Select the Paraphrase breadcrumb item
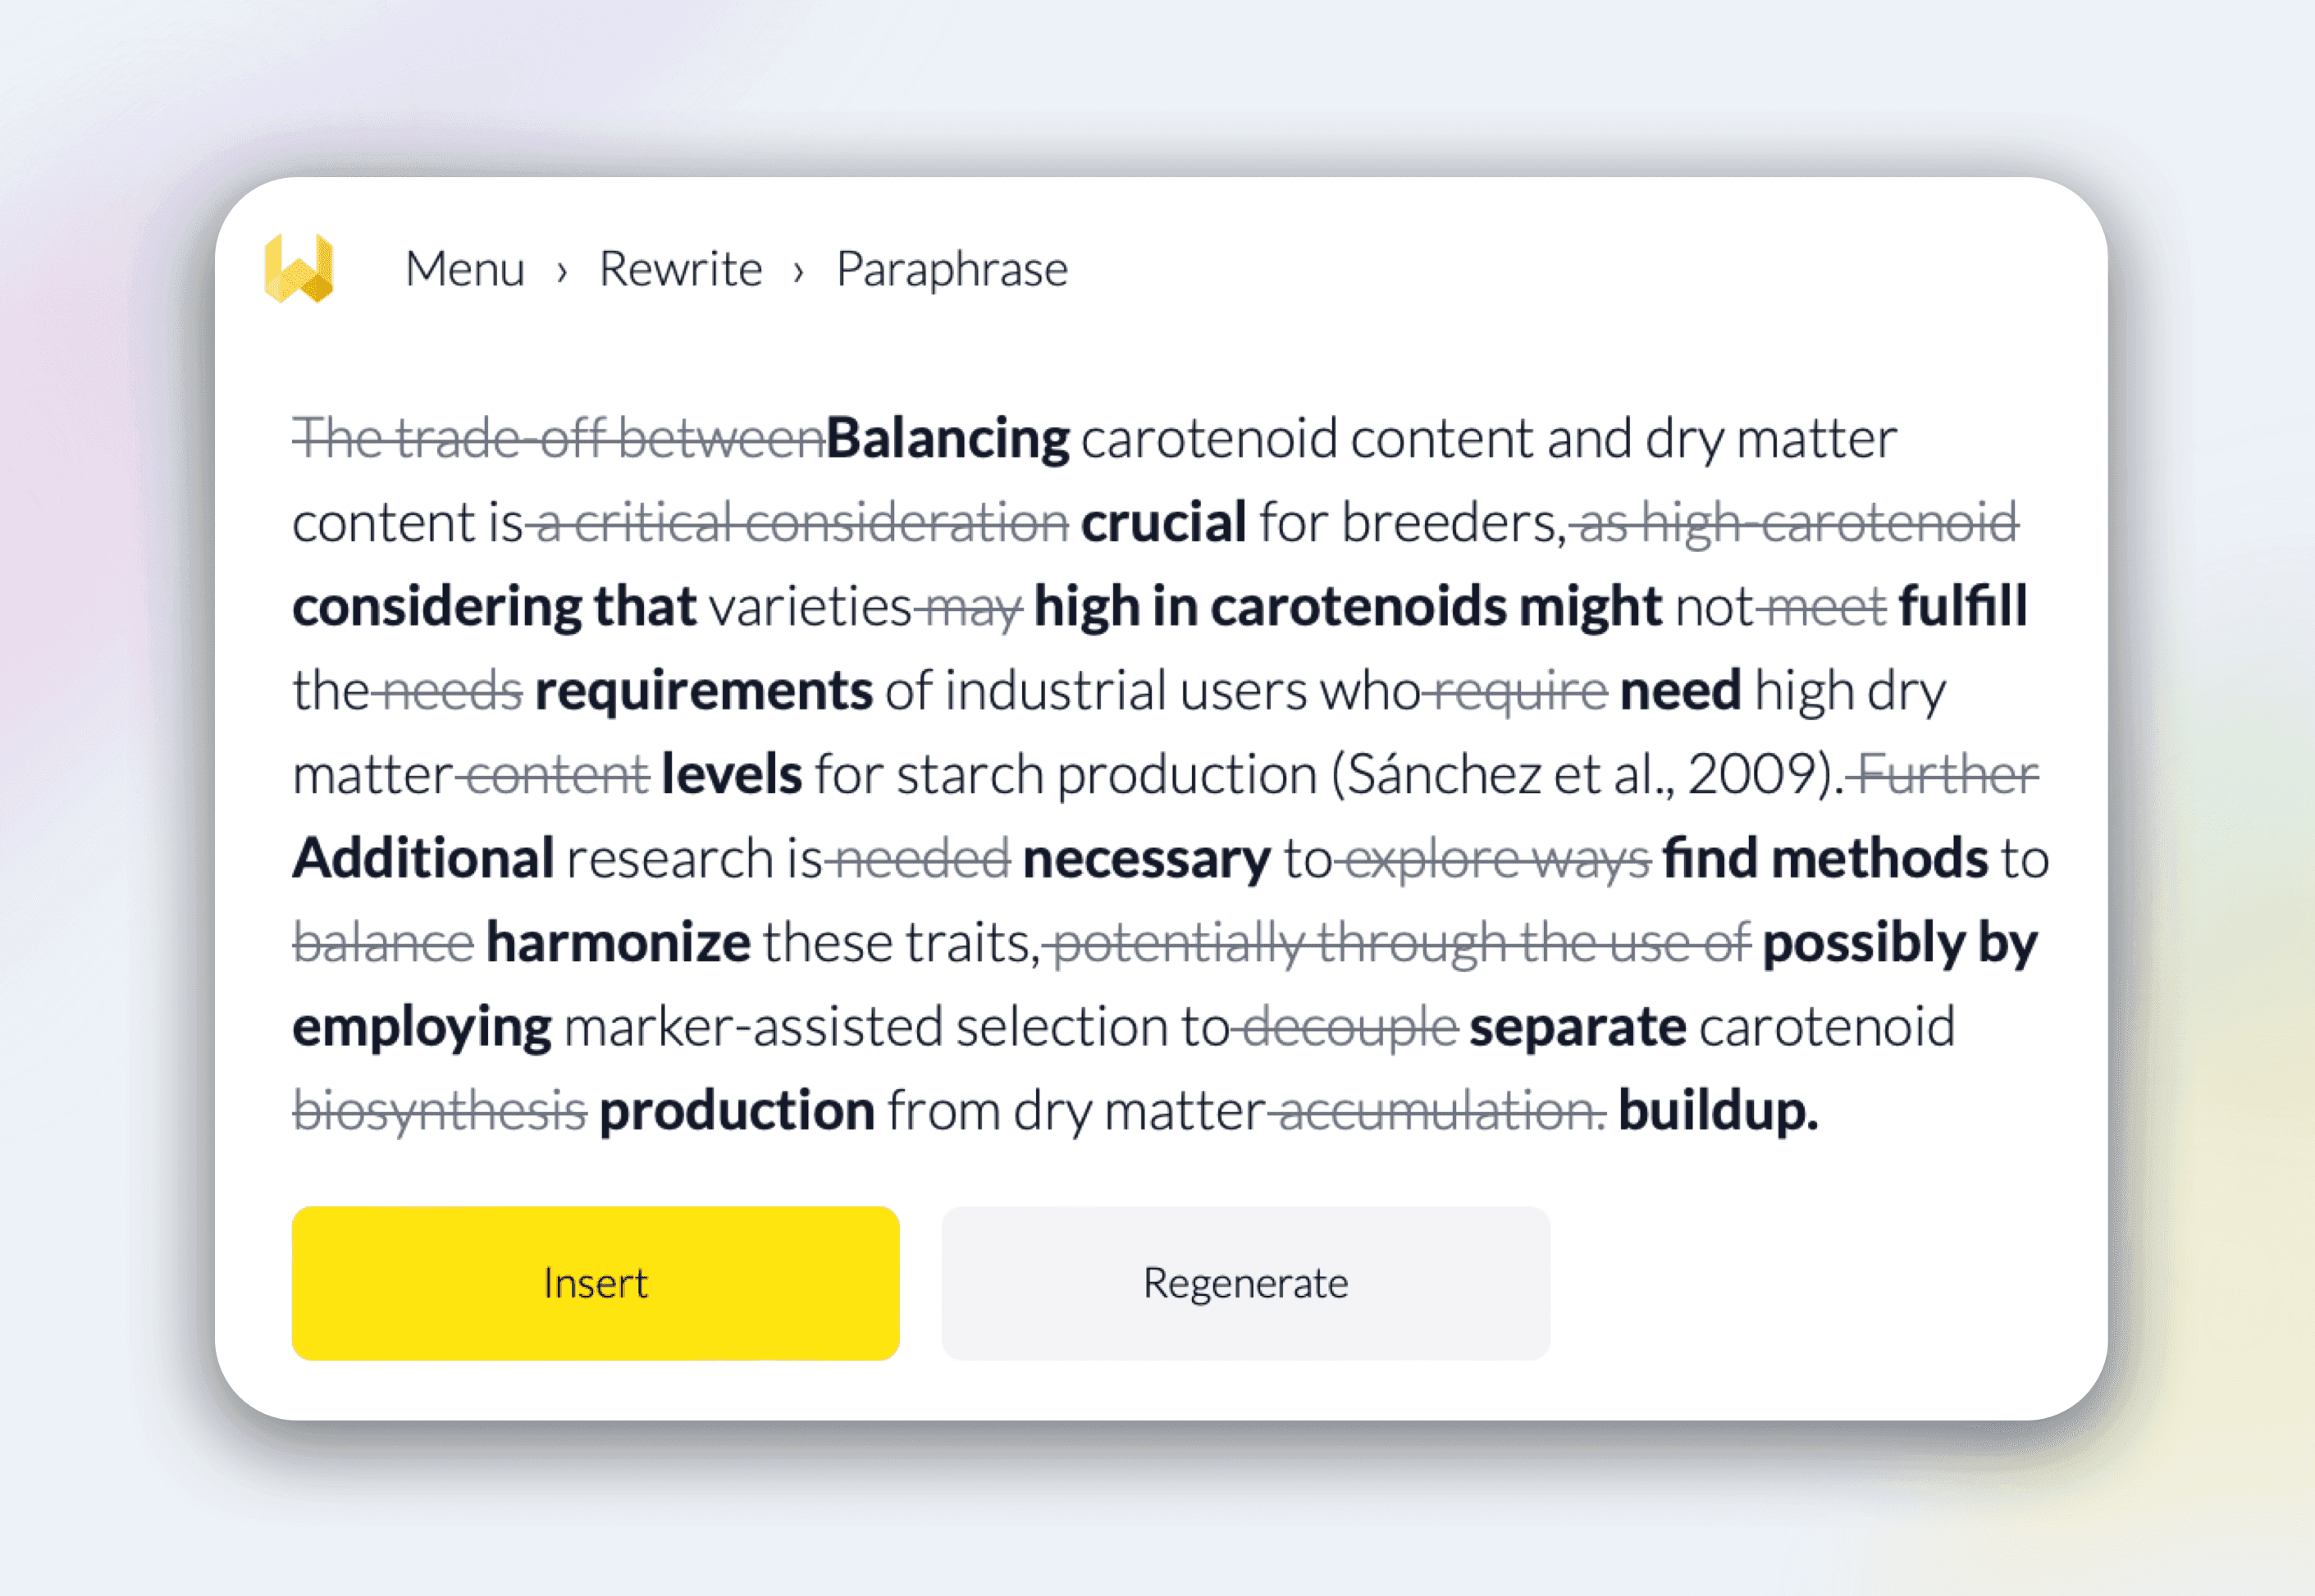Viewport: 2315px width, 1596px height. (951, 269)
